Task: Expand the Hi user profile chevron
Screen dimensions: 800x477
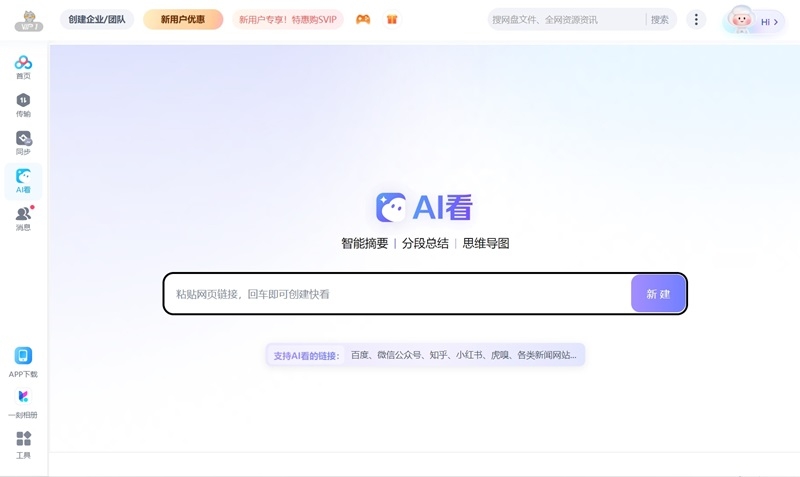Action: 776,22
